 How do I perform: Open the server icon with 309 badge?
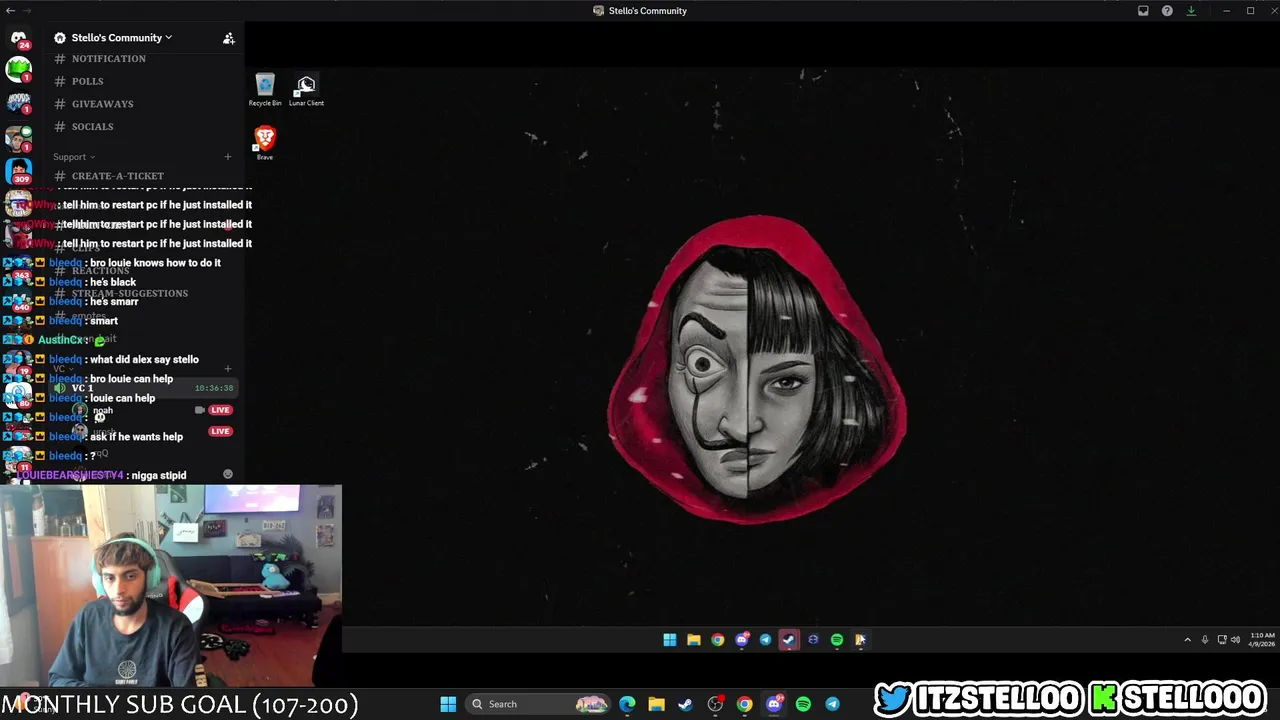[x=18, y=170]
